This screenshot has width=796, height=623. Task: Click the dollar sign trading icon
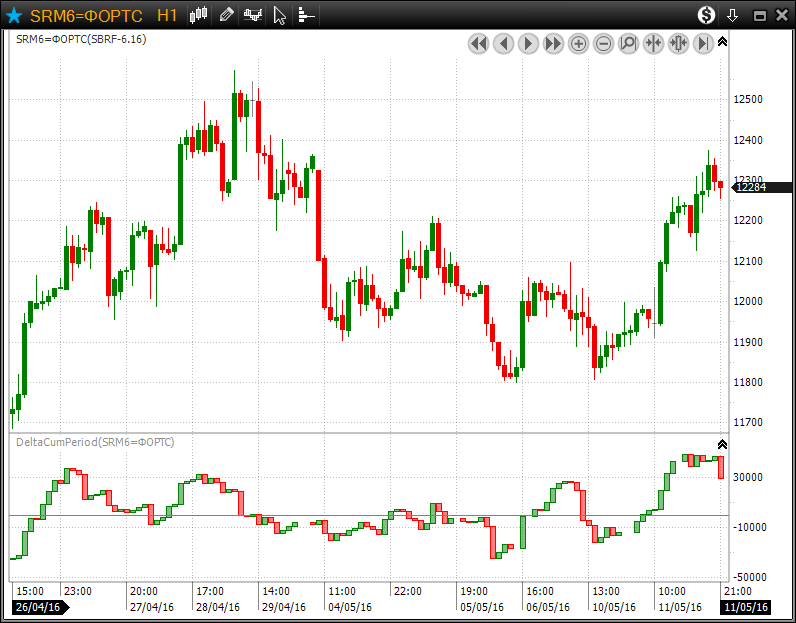click(x=707, y=15)
